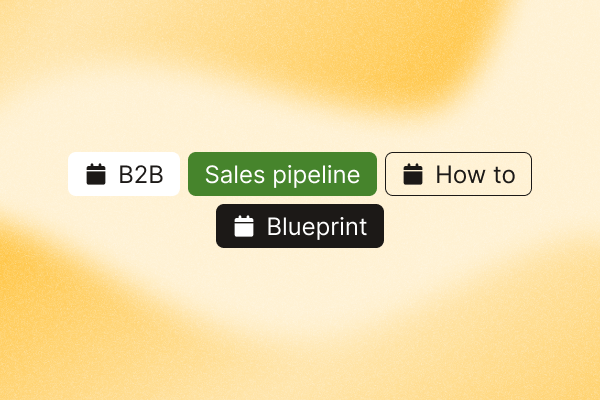Tap the word "How" in outlined chip
This screenshot has width=600, height=400.
[x=461, y=175]
